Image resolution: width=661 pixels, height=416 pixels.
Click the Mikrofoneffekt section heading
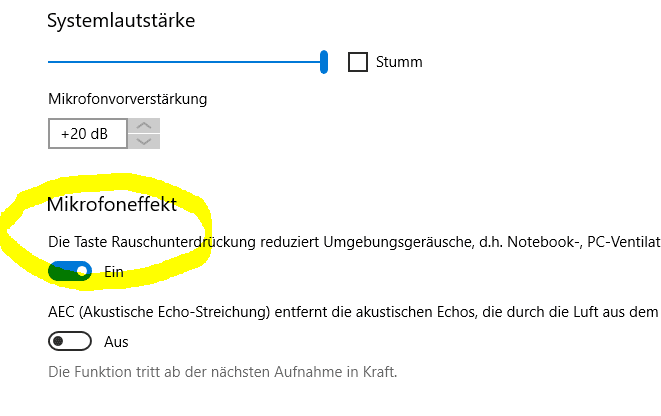112,204
